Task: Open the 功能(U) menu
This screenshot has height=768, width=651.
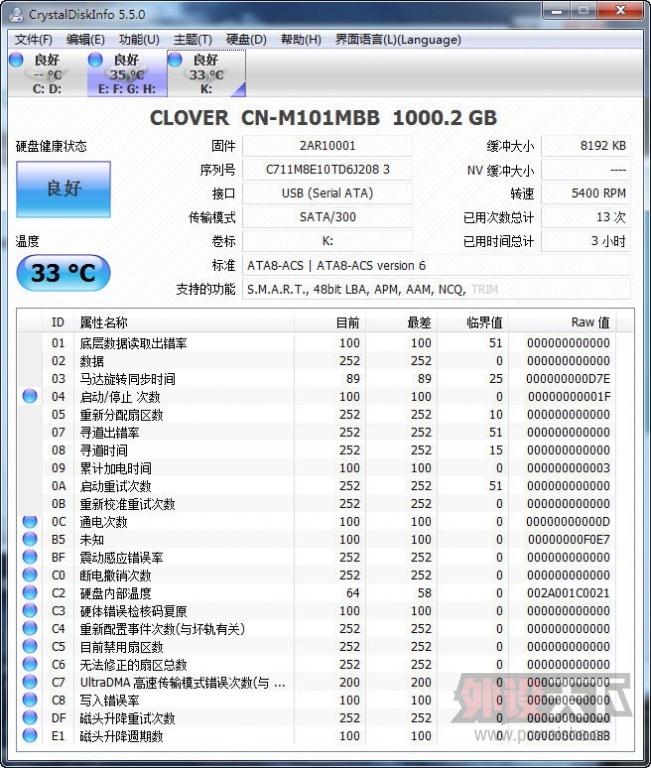Action: 139,40
